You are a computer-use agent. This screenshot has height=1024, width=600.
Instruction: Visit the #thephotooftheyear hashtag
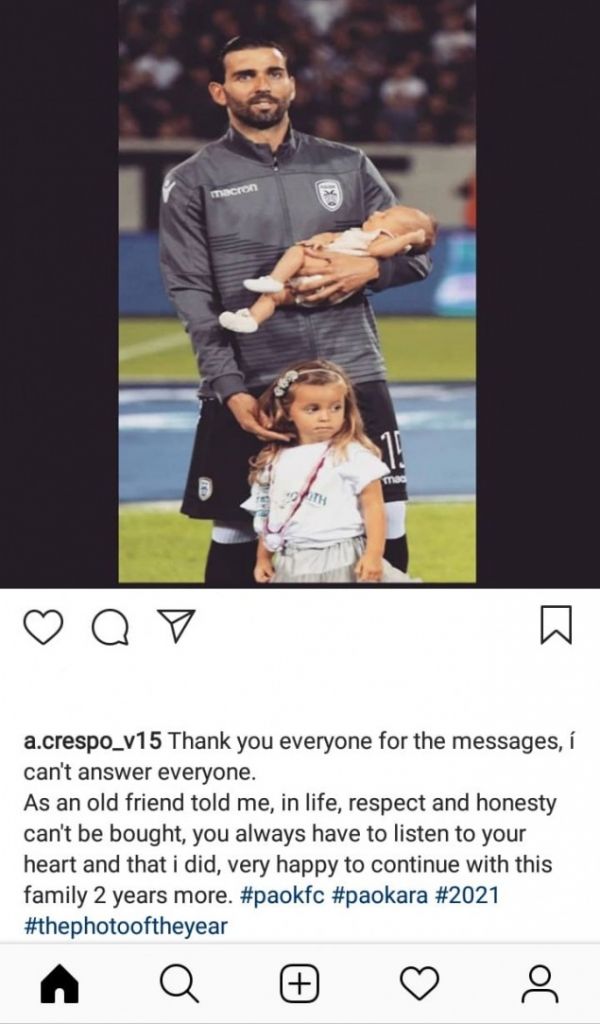click(125, 926)
